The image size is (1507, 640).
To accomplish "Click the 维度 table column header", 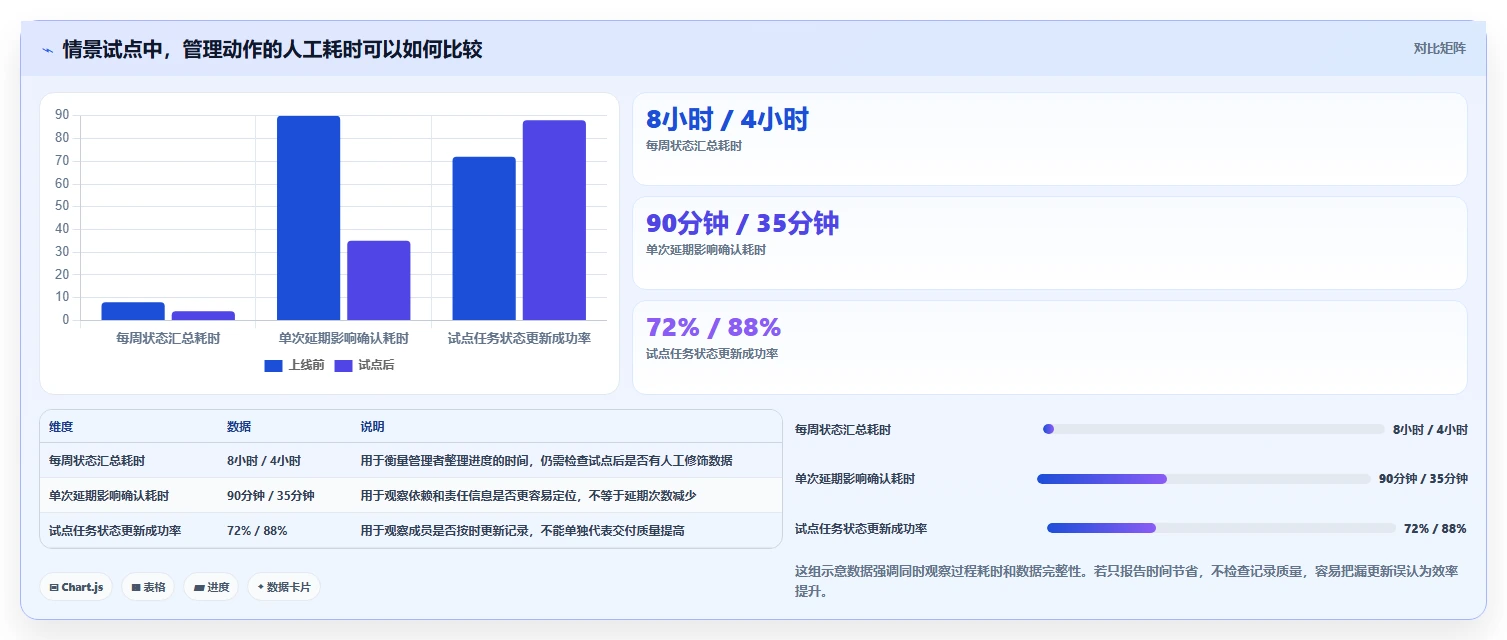I will 61,427.
